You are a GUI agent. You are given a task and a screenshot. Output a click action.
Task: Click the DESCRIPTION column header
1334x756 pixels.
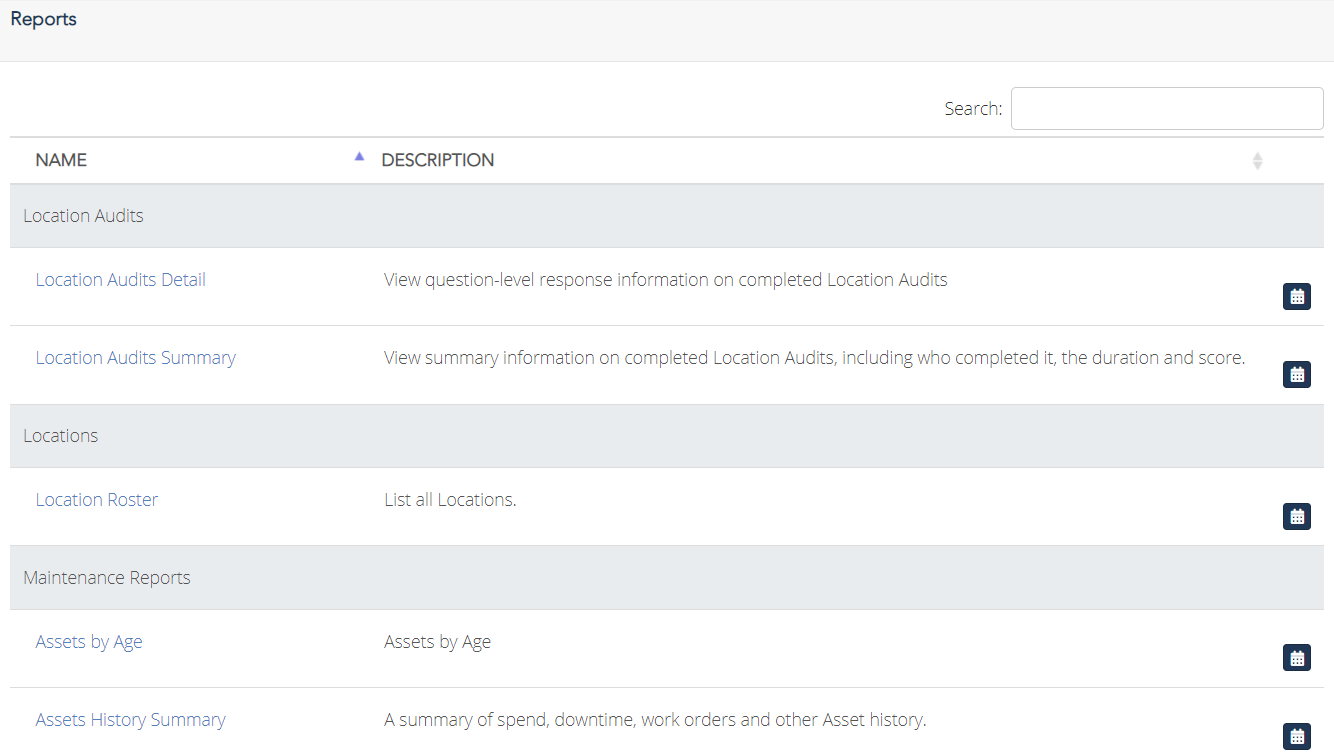point(438,160)
